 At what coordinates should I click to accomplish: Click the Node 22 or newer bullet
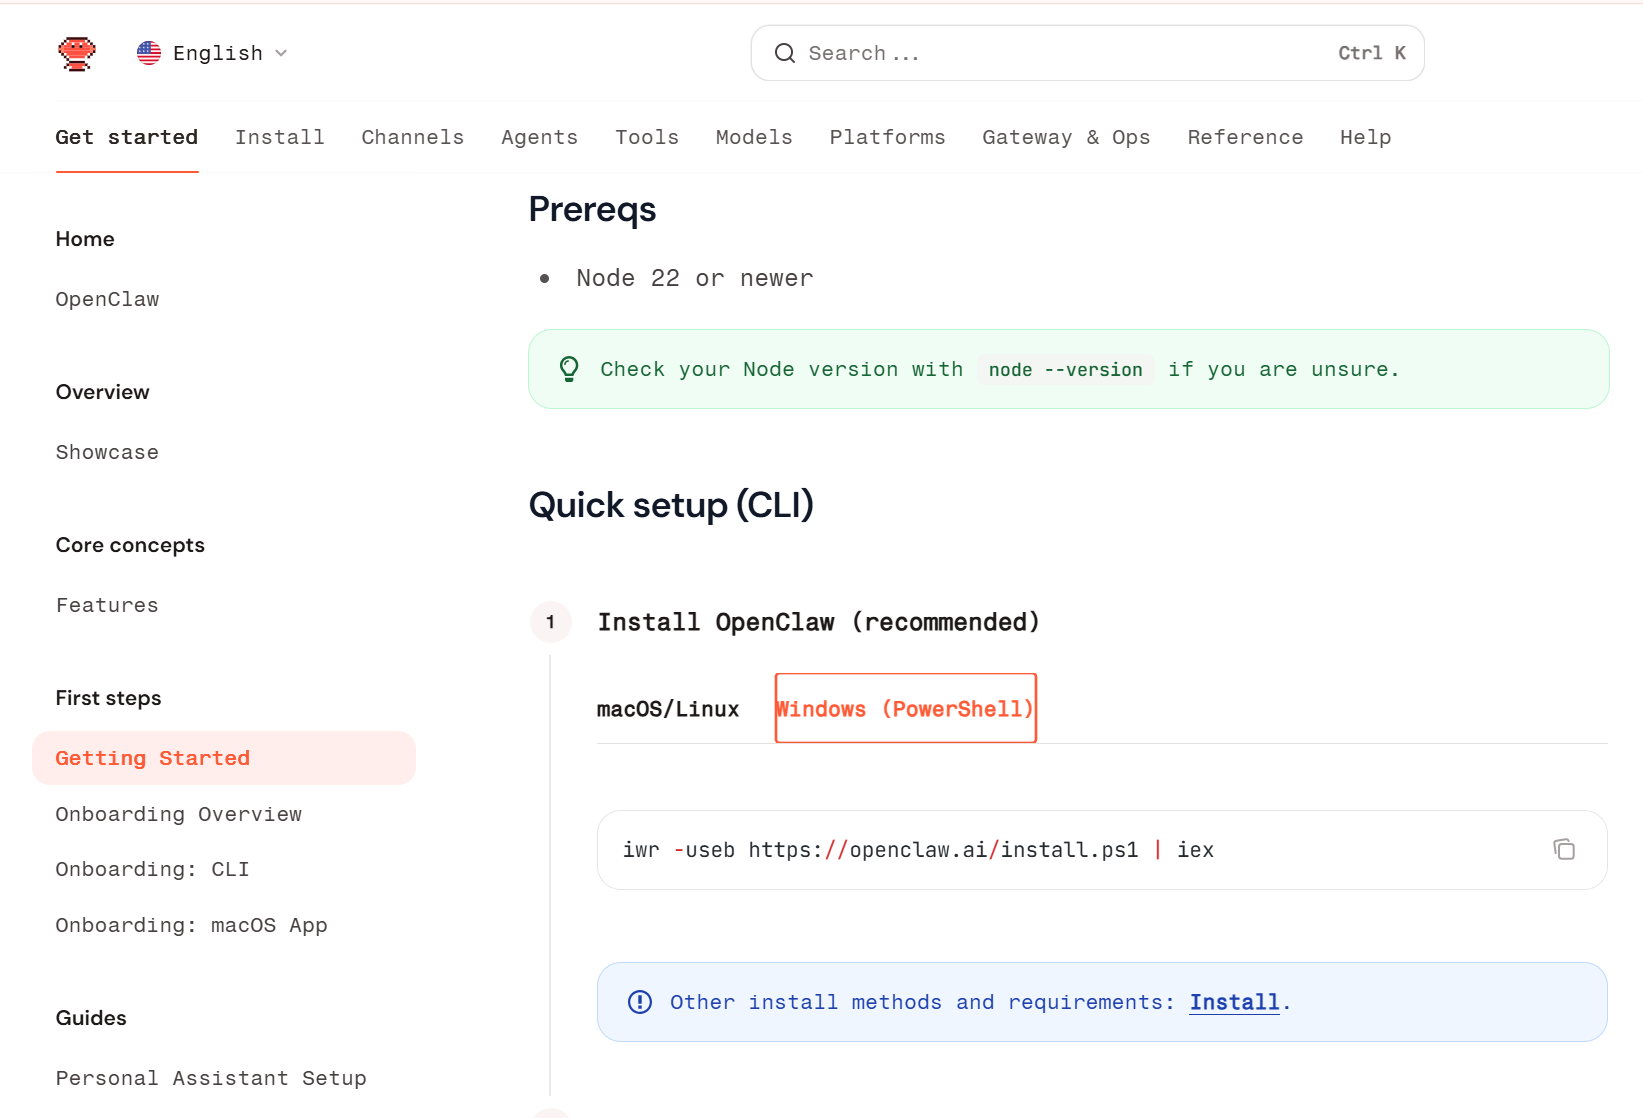point(695,278)
